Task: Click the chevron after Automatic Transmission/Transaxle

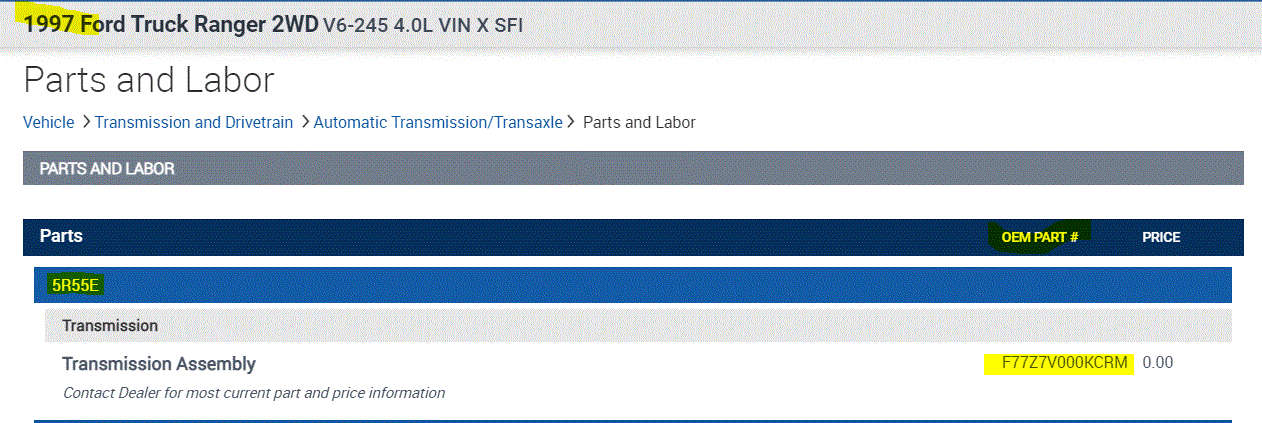Action: [572, 122]
